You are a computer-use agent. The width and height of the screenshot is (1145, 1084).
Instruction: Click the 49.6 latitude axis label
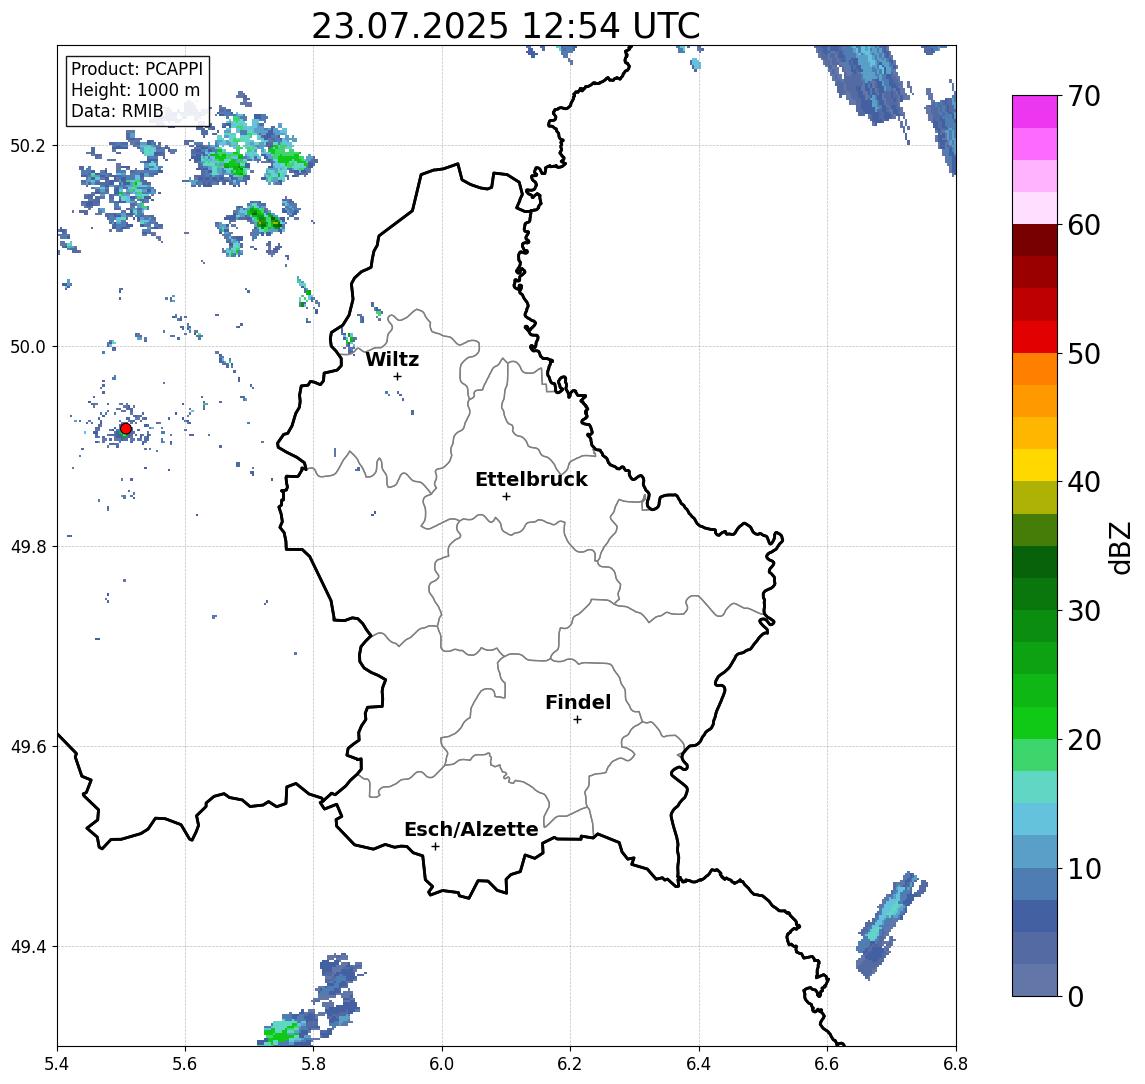tap(28, 747)
